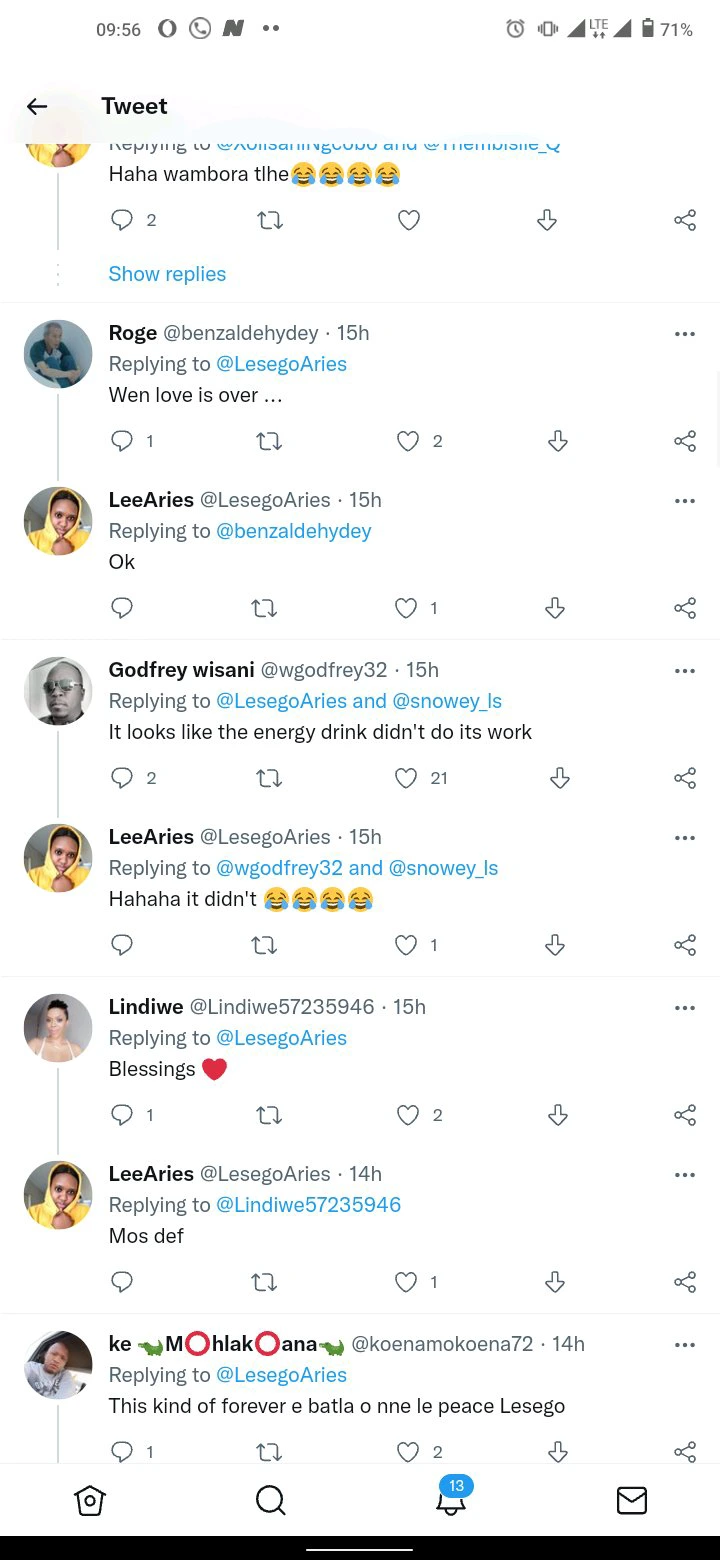720x1560 pixels.
Task: Open the Home tab in bottom bar
Action: click(x=90, y=1500)
